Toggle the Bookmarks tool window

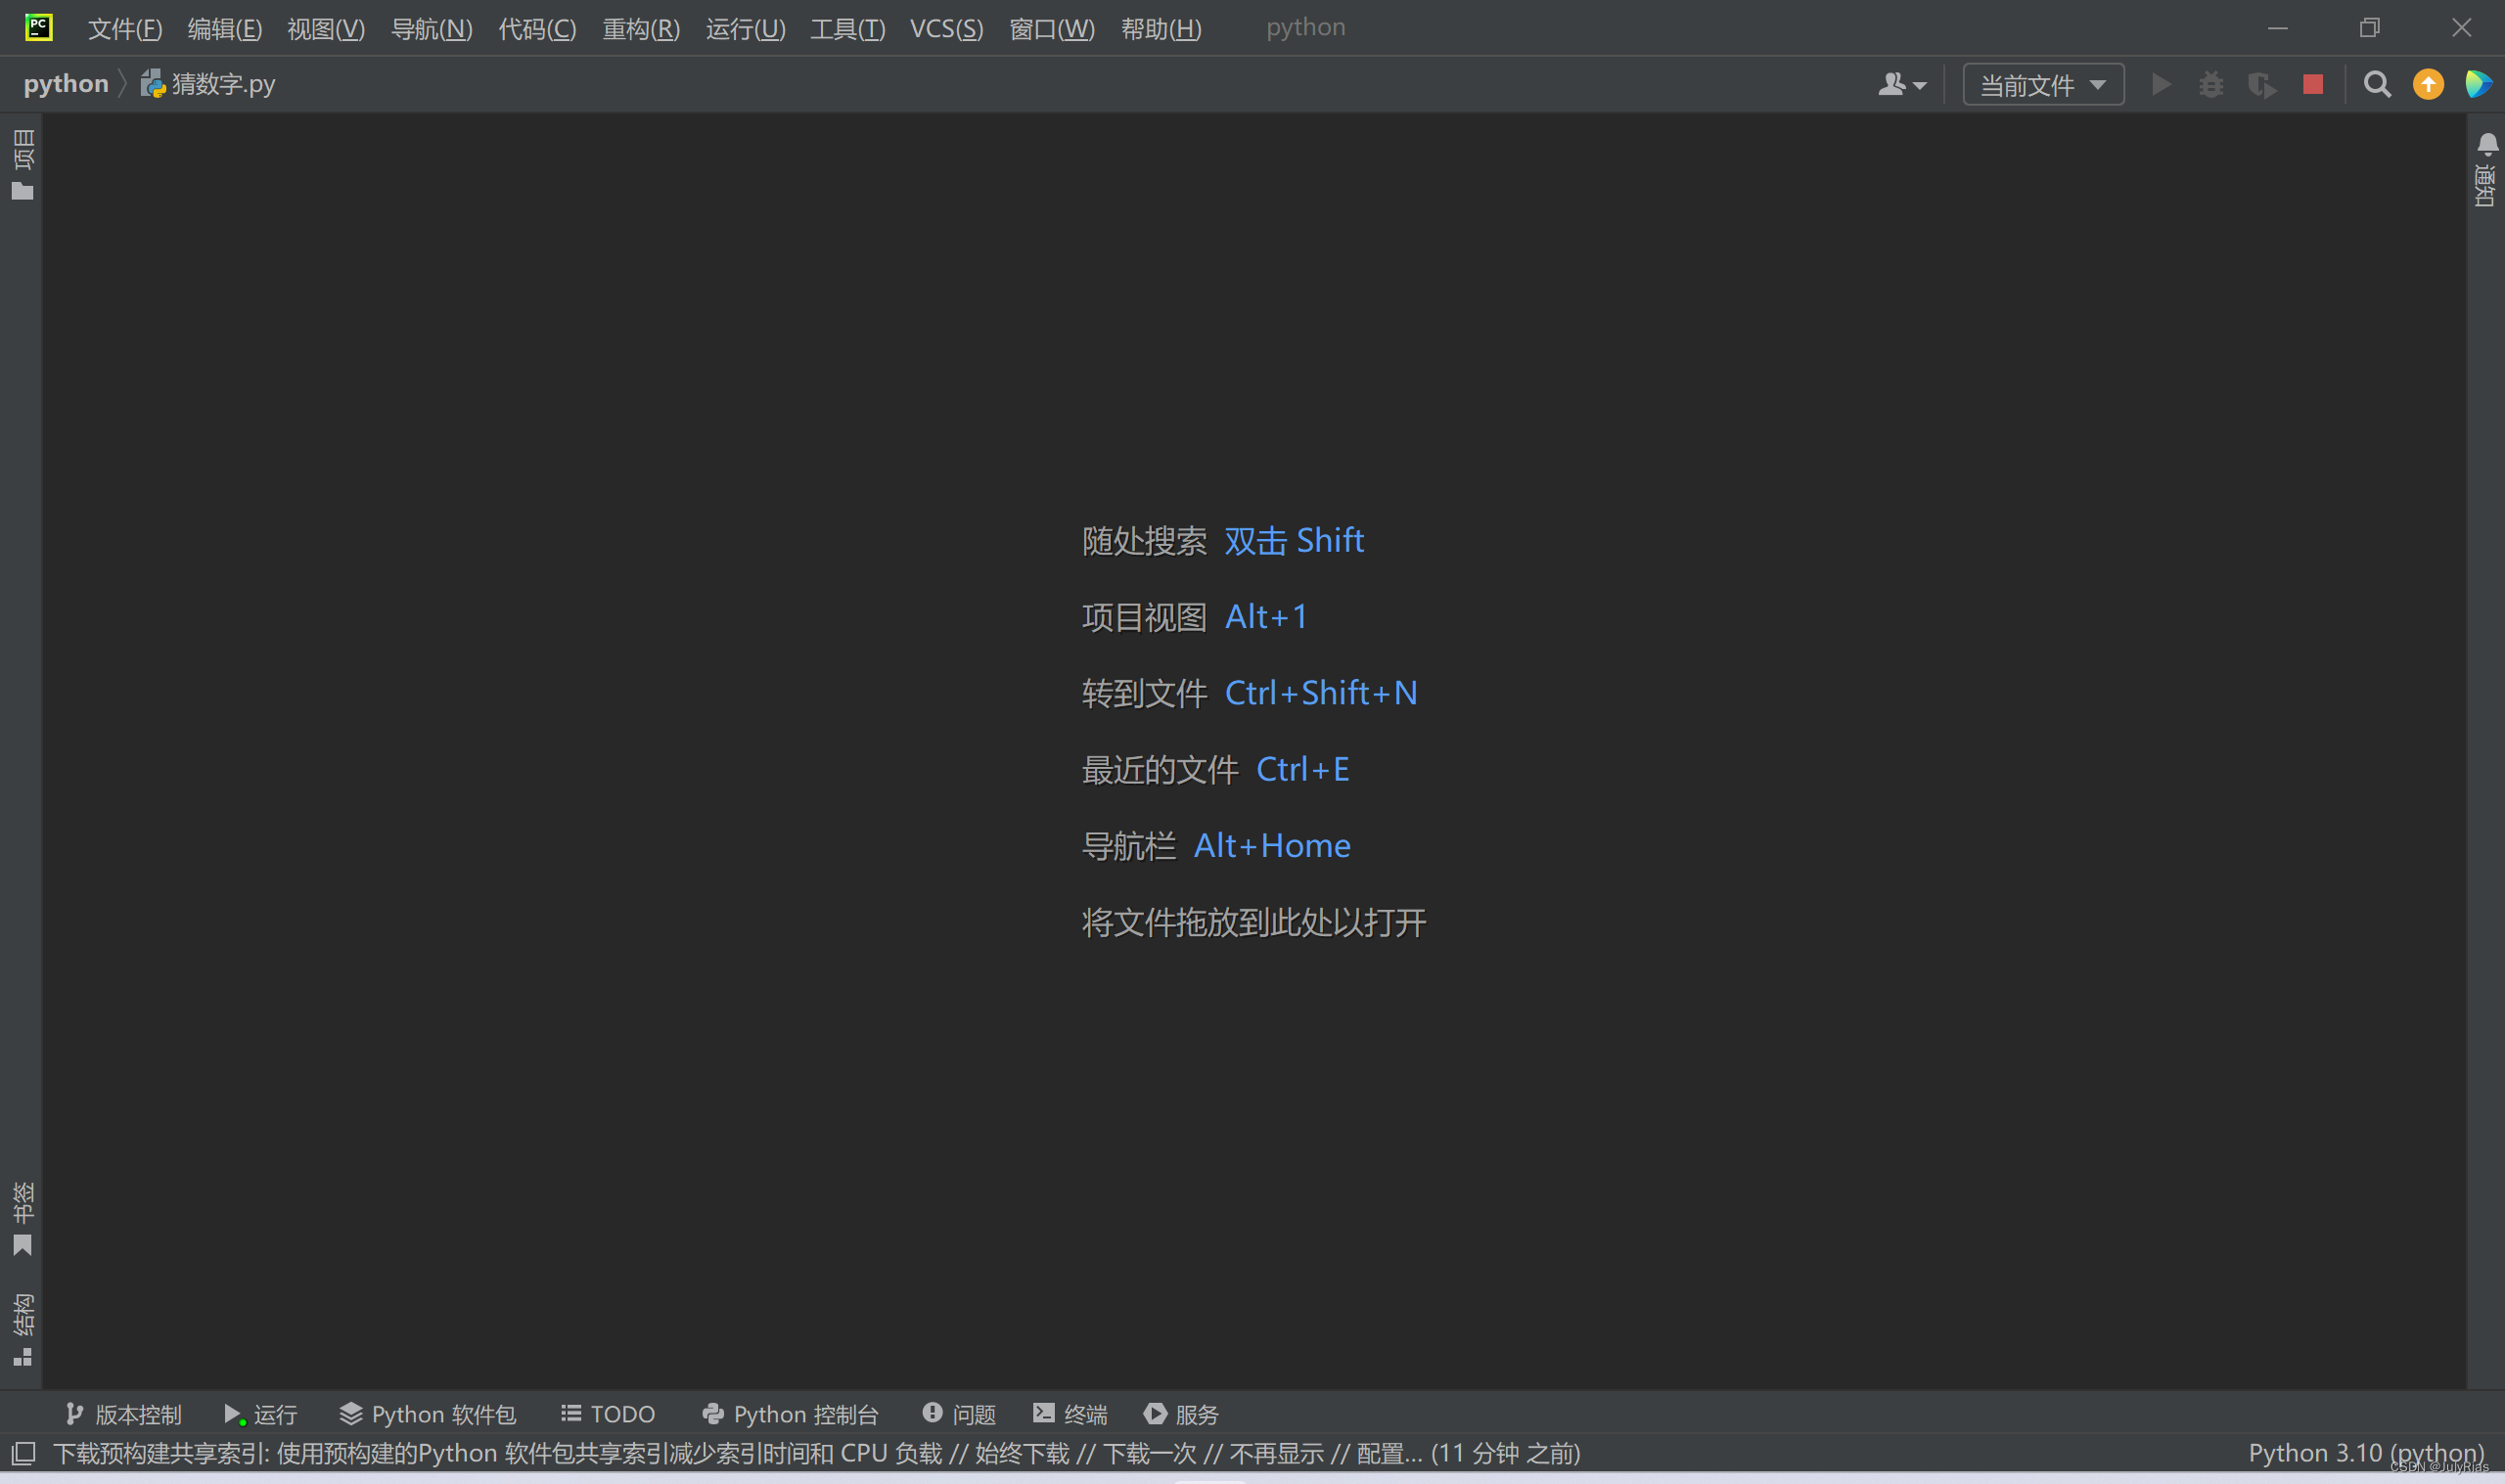[22, 1218]
